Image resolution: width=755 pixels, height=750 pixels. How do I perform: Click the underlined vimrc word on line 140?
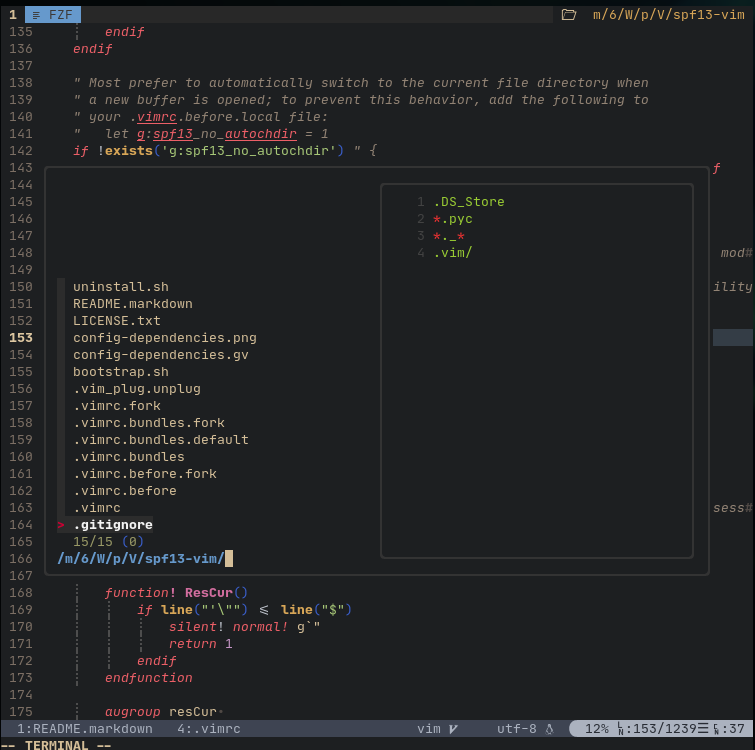click(156, 117)
